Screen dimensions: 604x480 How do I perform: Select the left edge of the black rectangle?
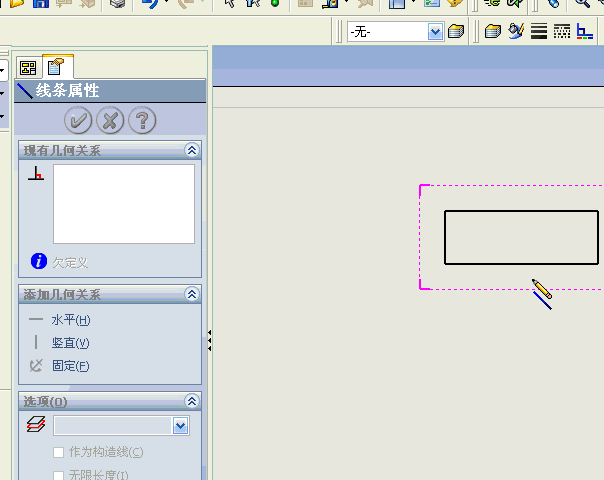click(x=445, y=237)
